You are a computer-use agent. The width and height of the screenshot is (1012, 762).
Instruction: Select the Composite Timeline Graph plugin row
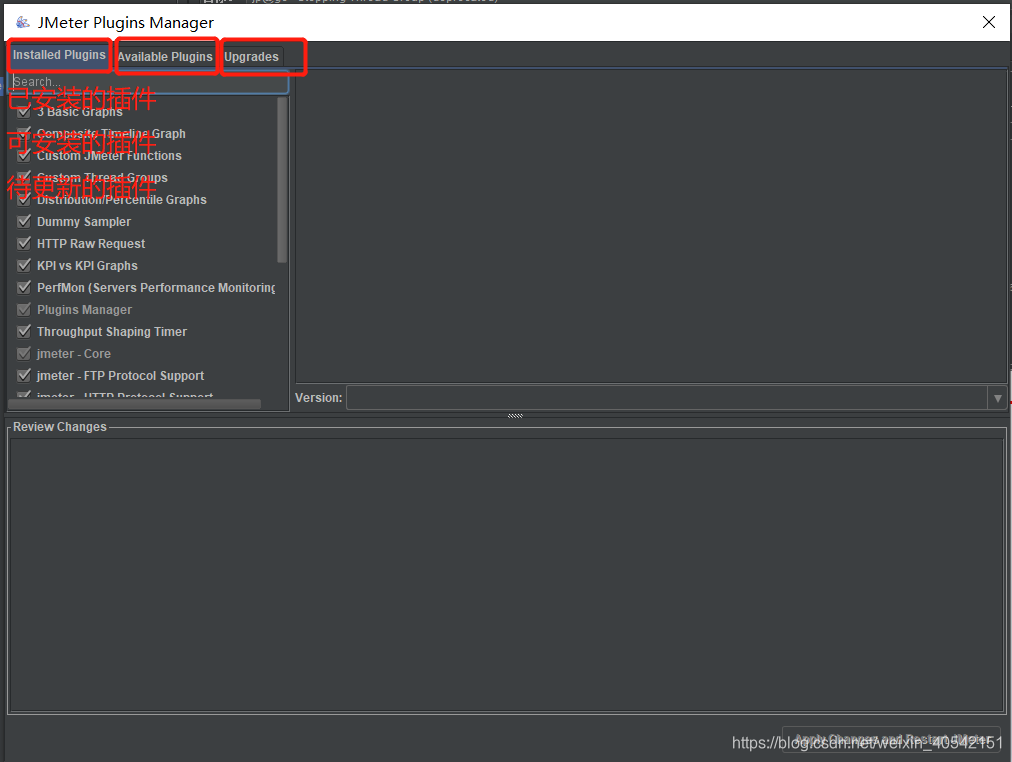tap(111, 134)
